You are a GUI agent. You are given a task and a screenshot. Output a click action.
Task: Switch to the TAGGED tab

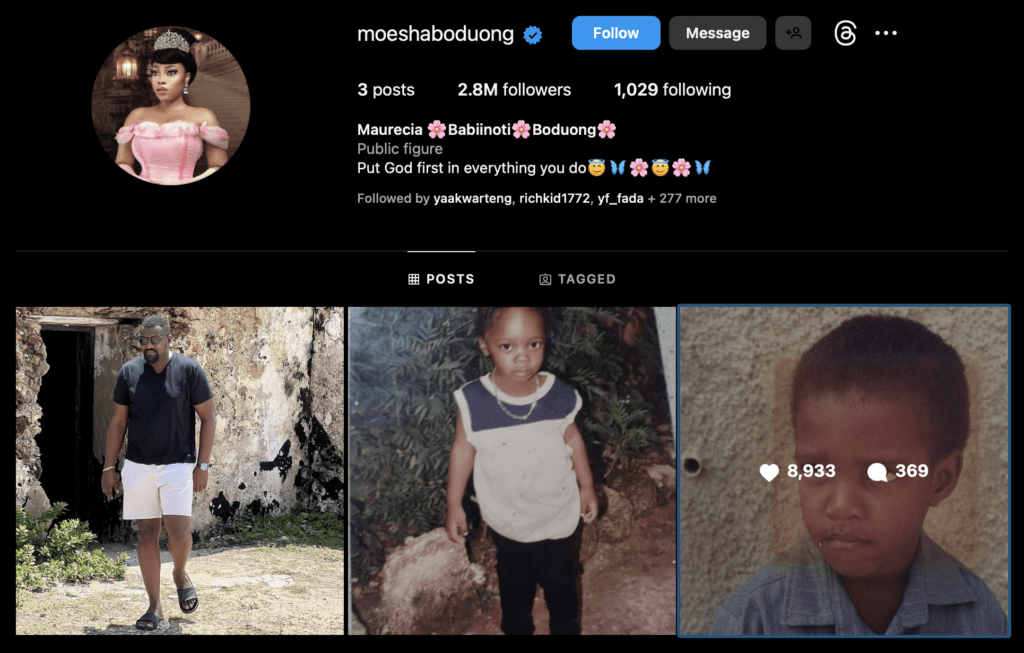point(577,279)
